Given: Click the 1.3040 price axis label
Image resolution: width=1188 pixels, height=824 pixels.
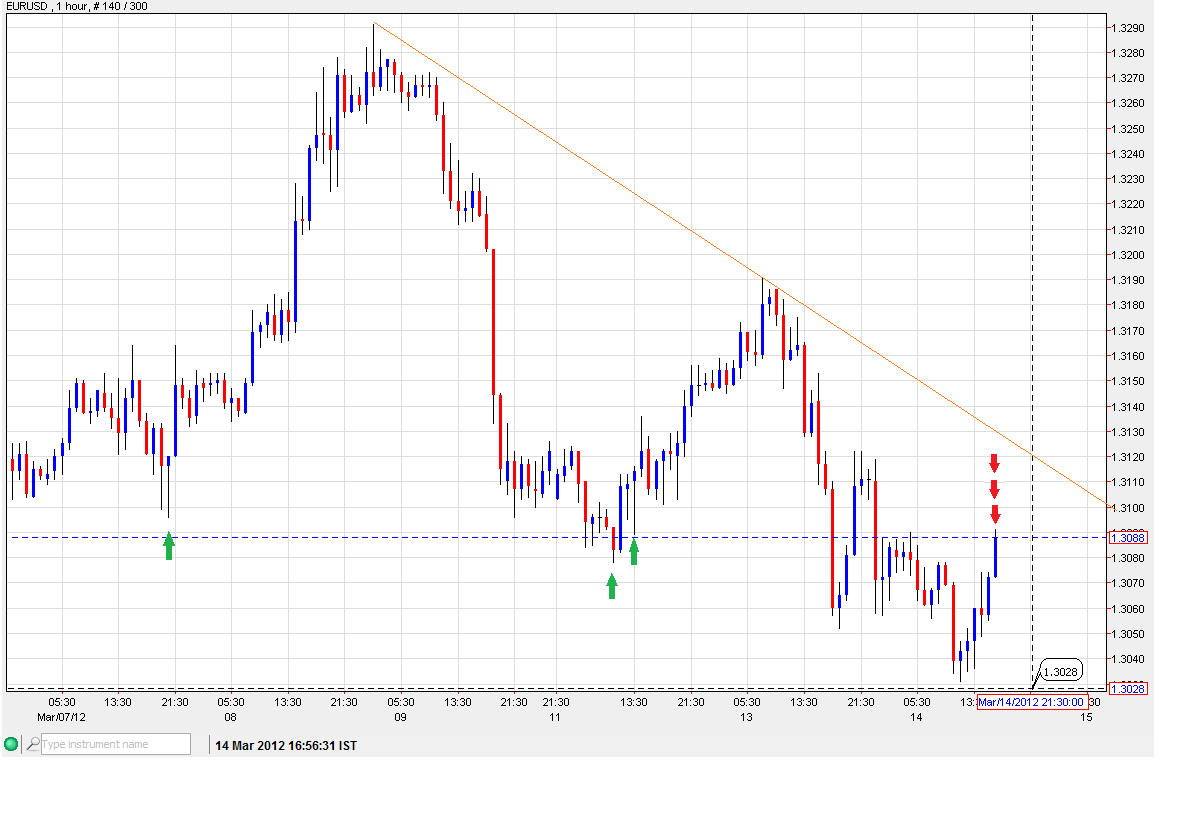Looking at the screenshot, I should pyautogui.click(x=1127, y=659).
